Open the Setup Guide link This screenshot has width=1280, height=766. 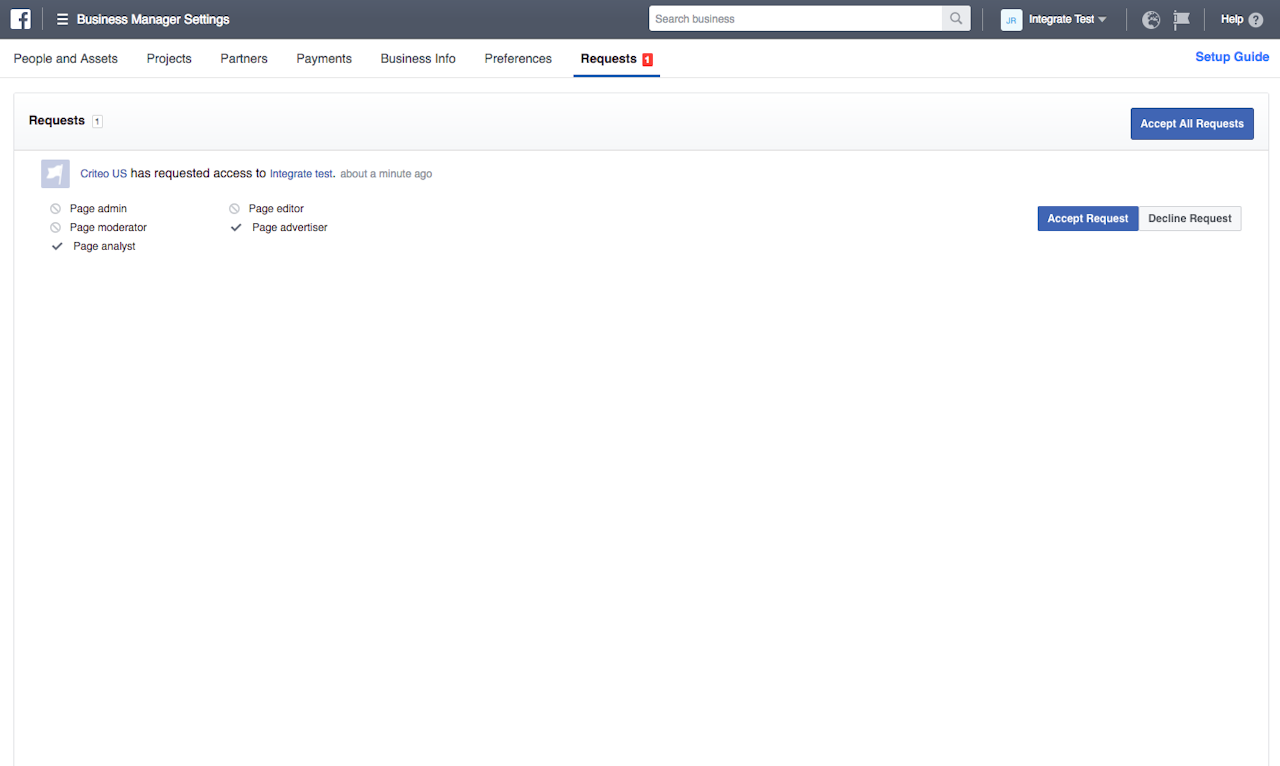(x=1232, y=57)
